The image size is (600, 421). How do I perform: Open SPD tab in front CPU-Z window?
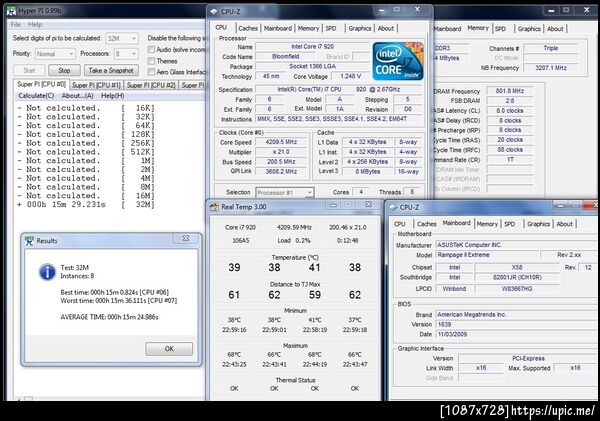pyautogui.click(x=331, y=28)
